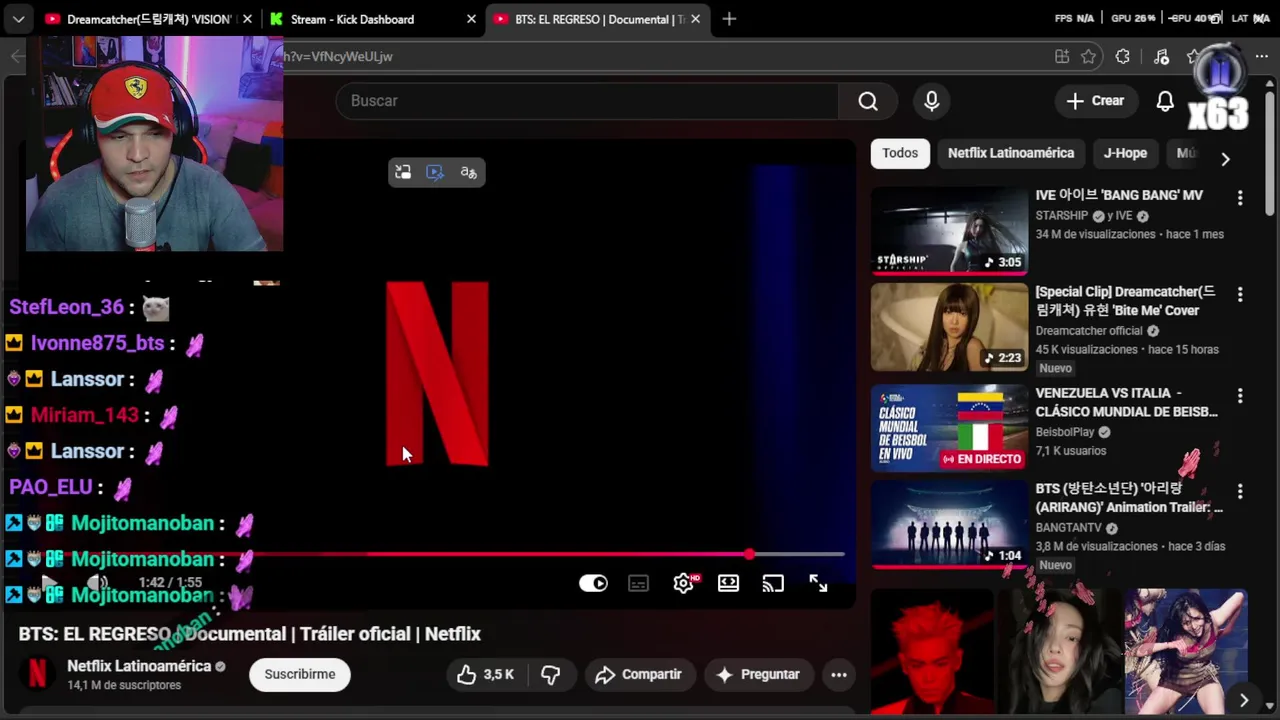Click the video enhance overlay icon
Screen dimensions: 1280x720
point(435,172)
